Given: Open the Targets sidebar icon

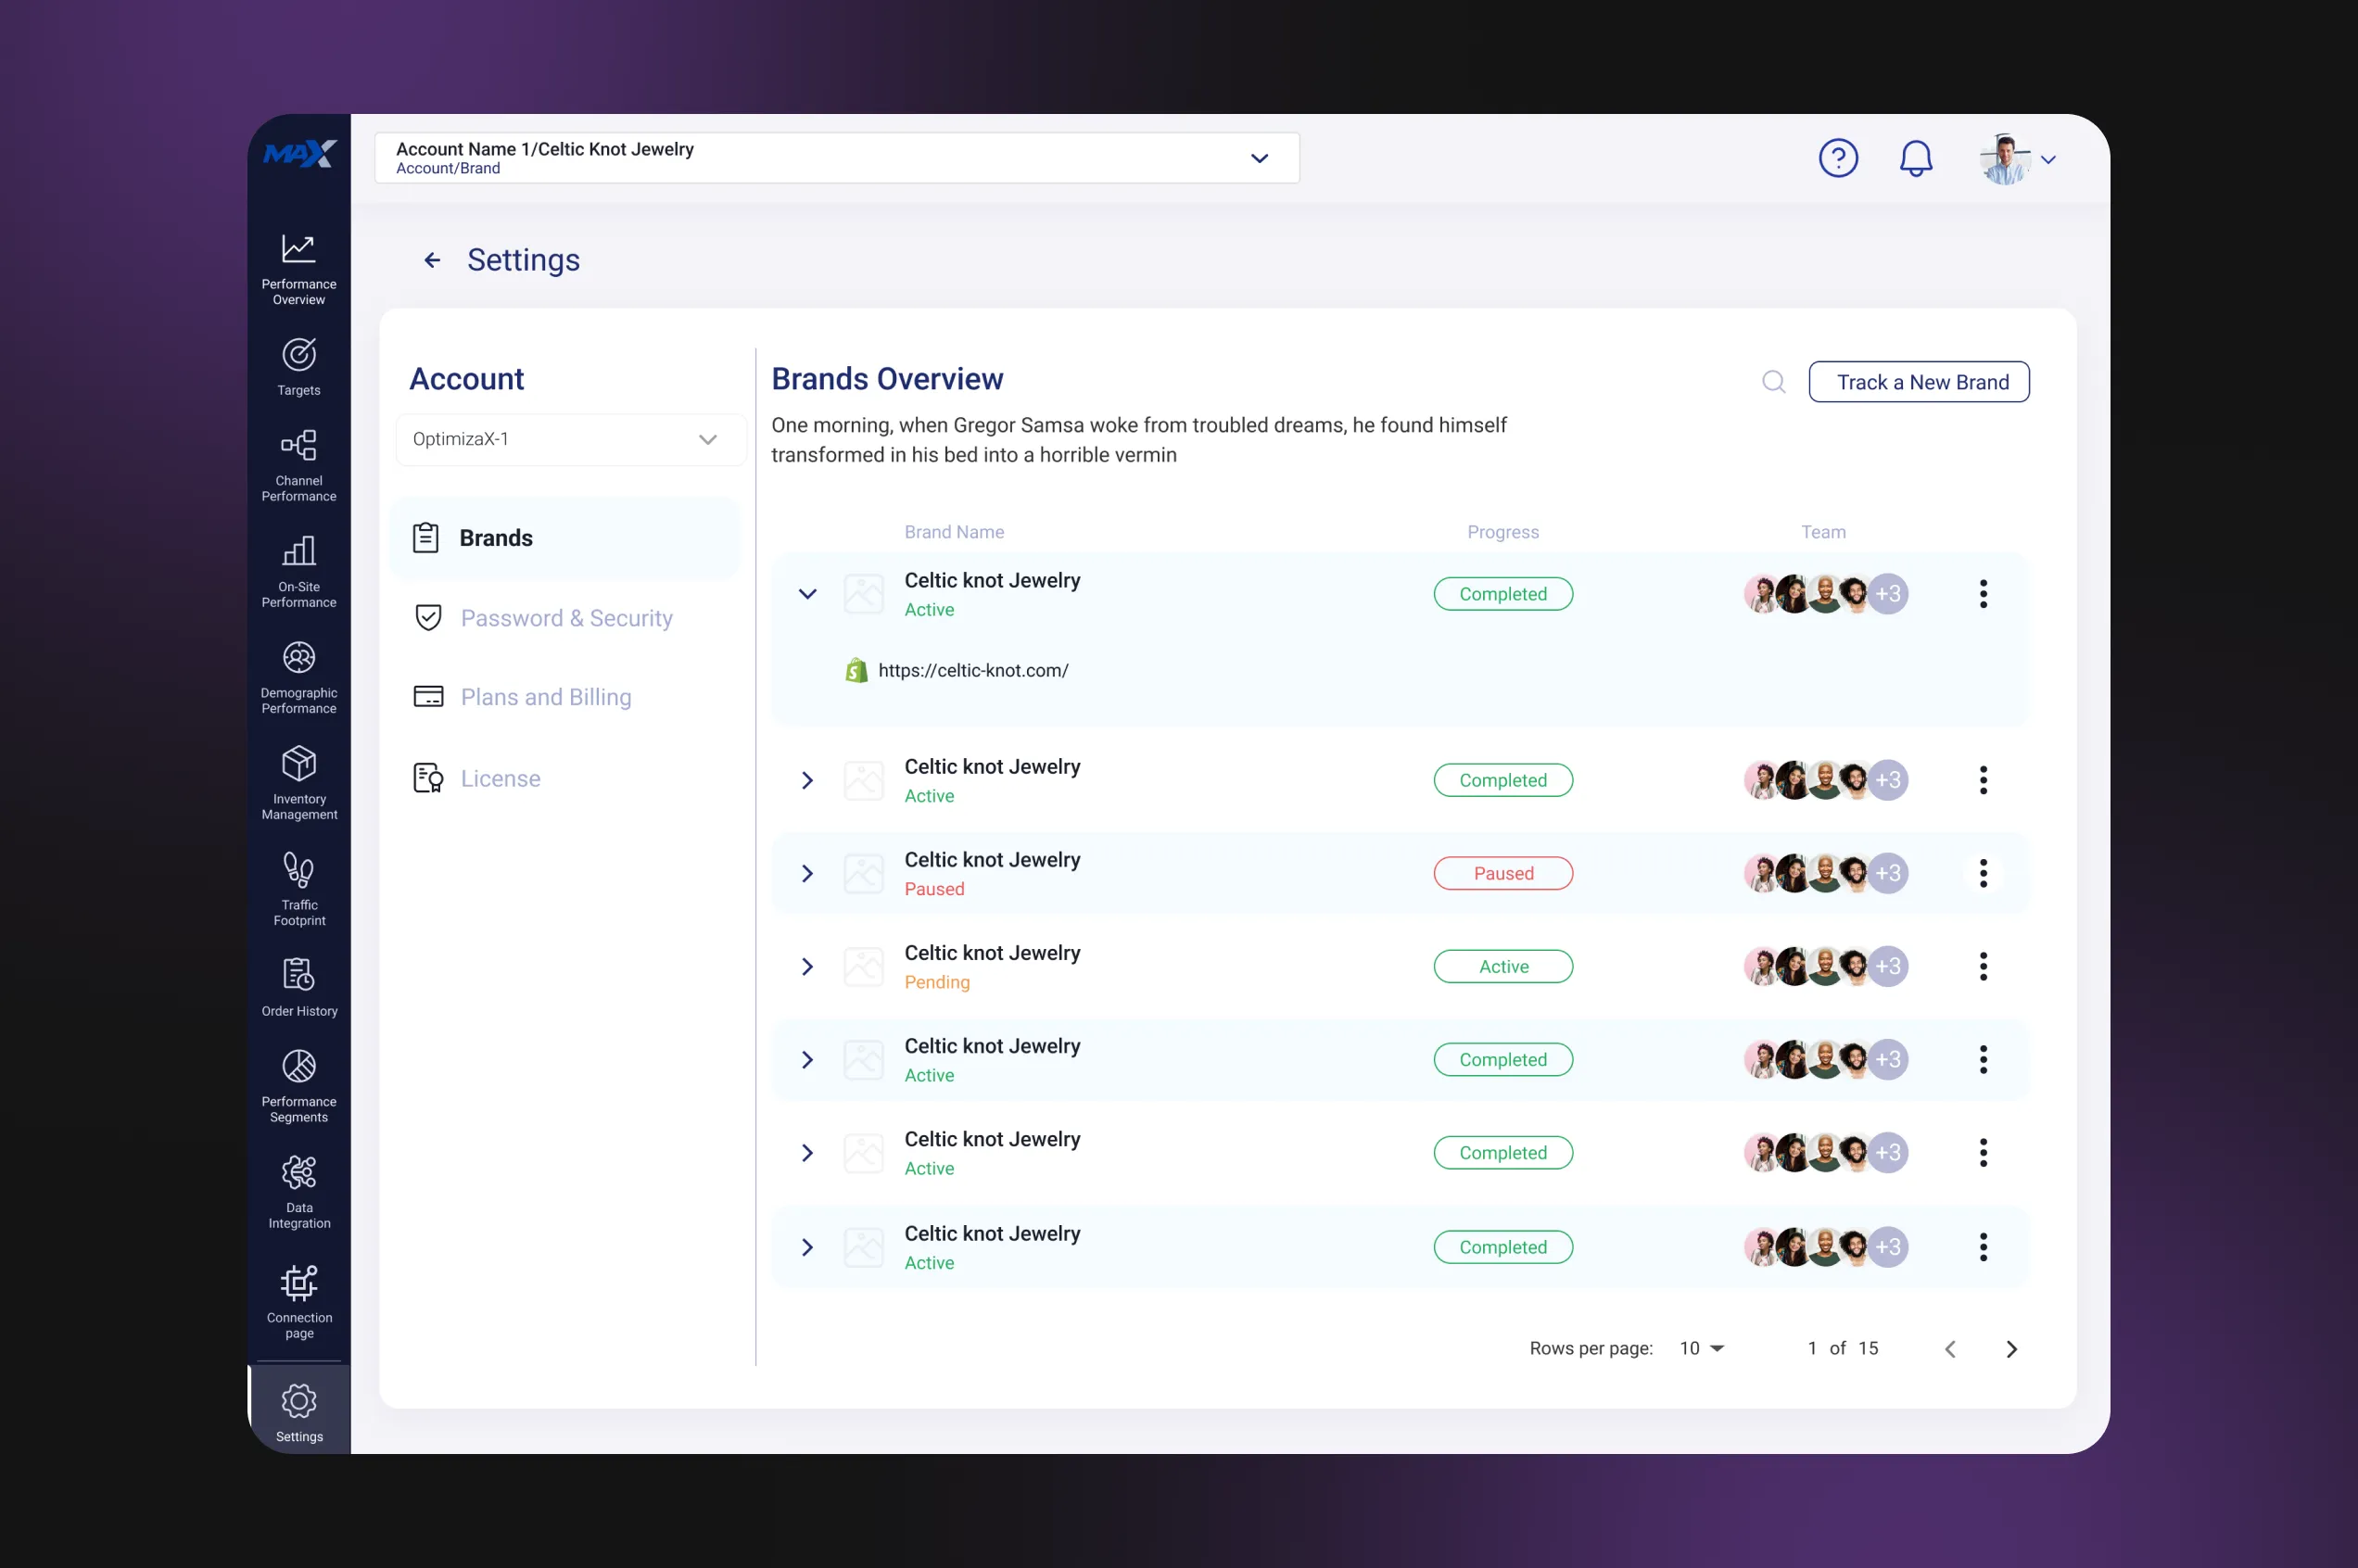Looking at the screenshot, I should 298,366.
